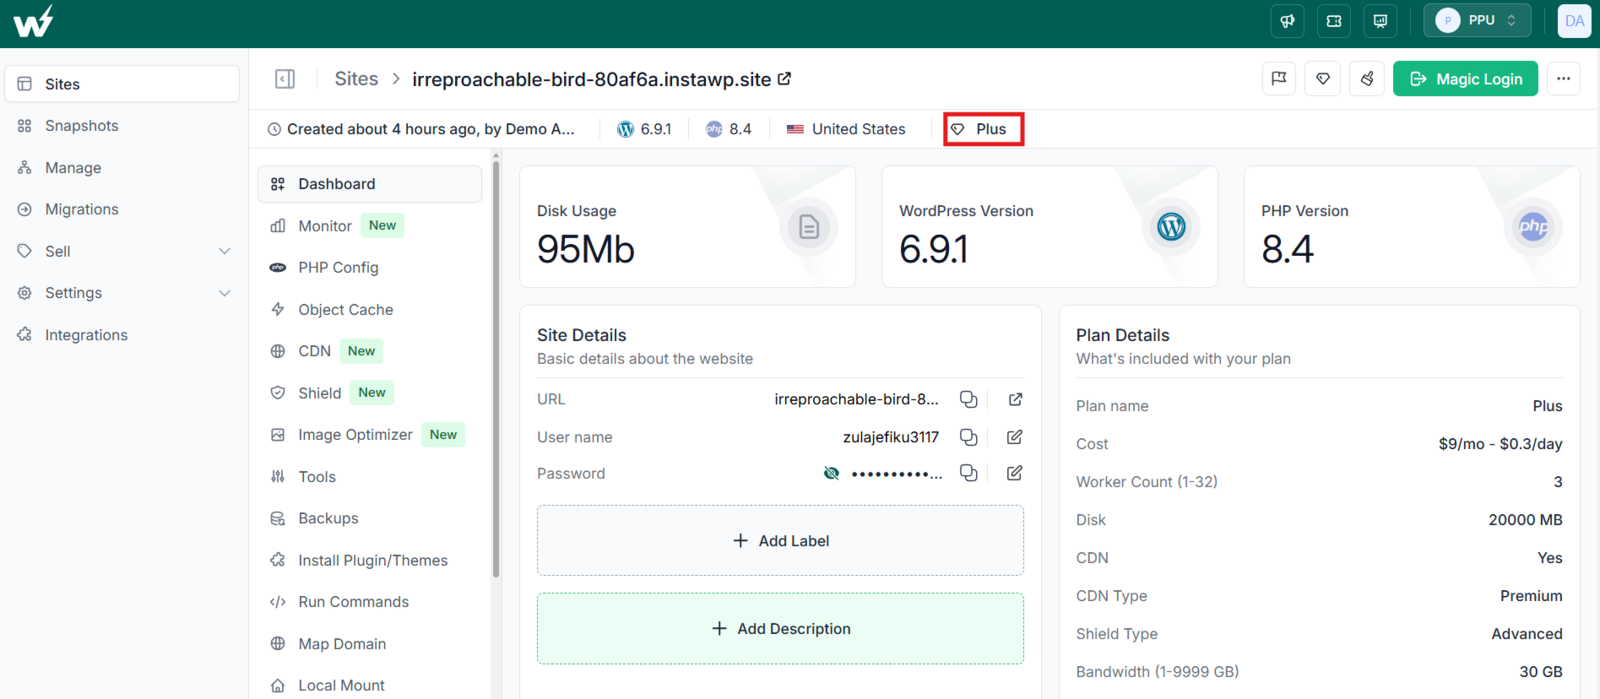Click the WordPress 6.9.1 version badge
This screenshot has height=699, width=1600.
(x=644, y=129)
